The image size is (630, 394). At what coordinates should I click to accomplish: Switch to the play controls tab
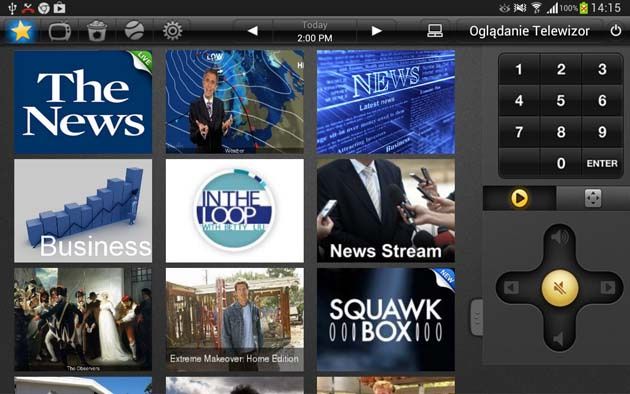point(519,198)
